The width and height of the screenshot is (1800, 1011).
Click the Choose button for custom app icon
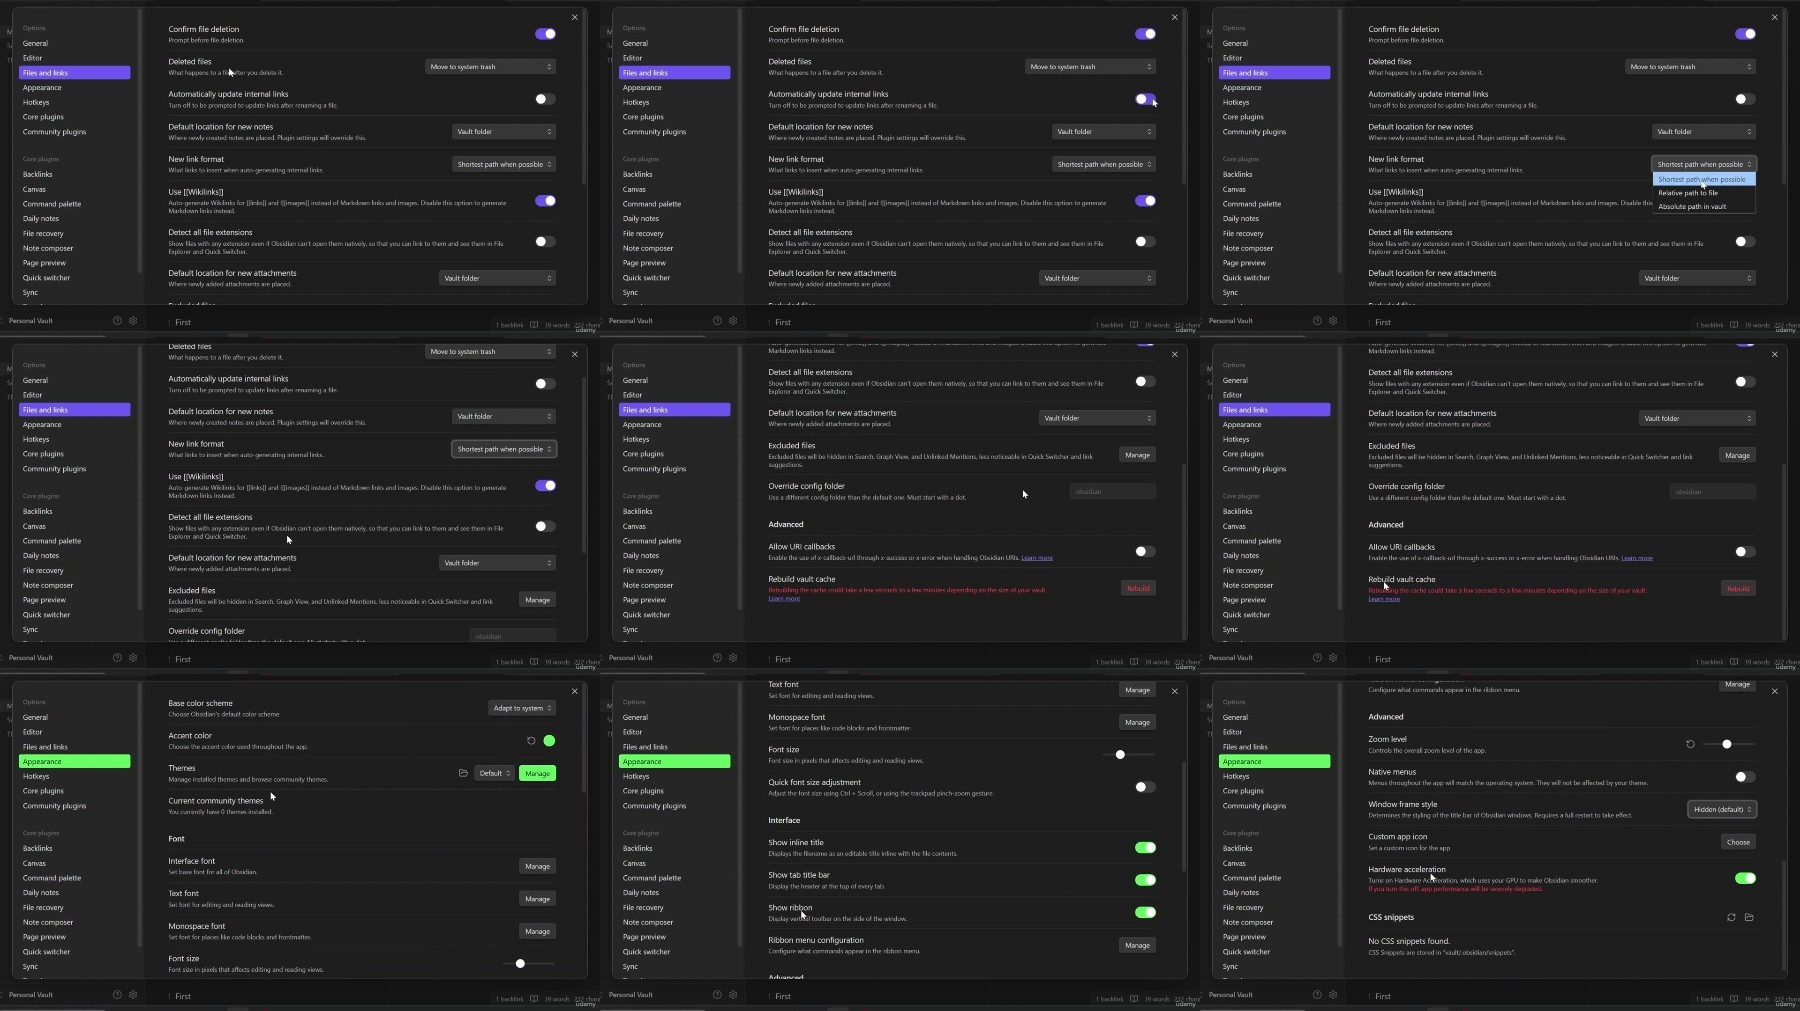point(1738,842)
